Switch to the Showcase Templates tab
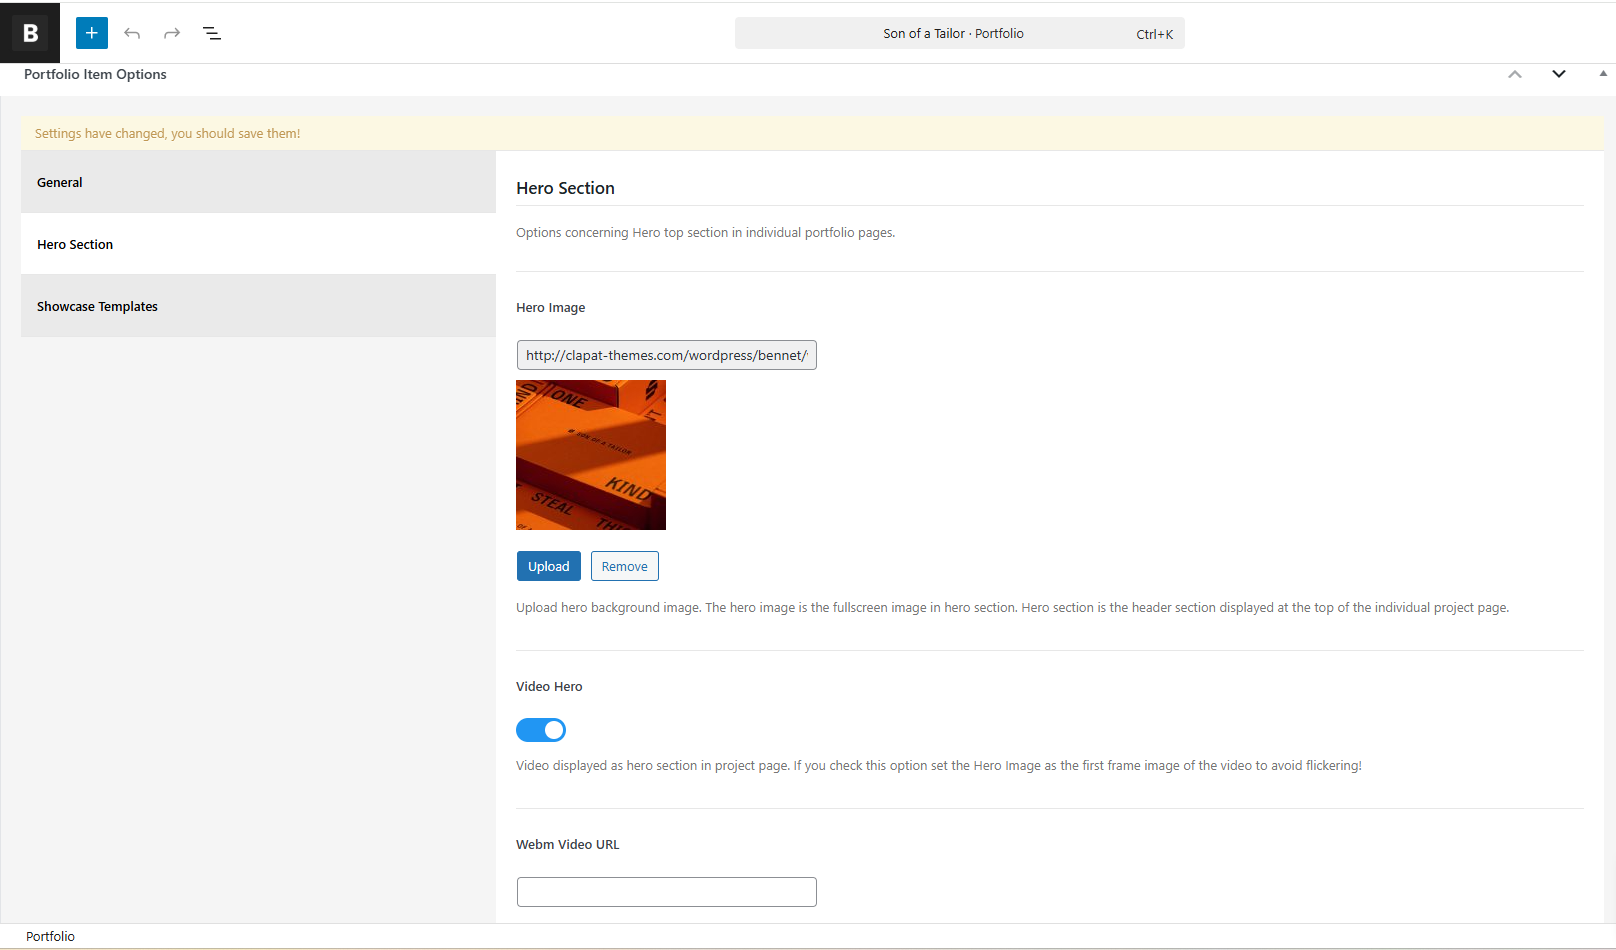This screenshot has width=1616, height=950. pos(258,306)
